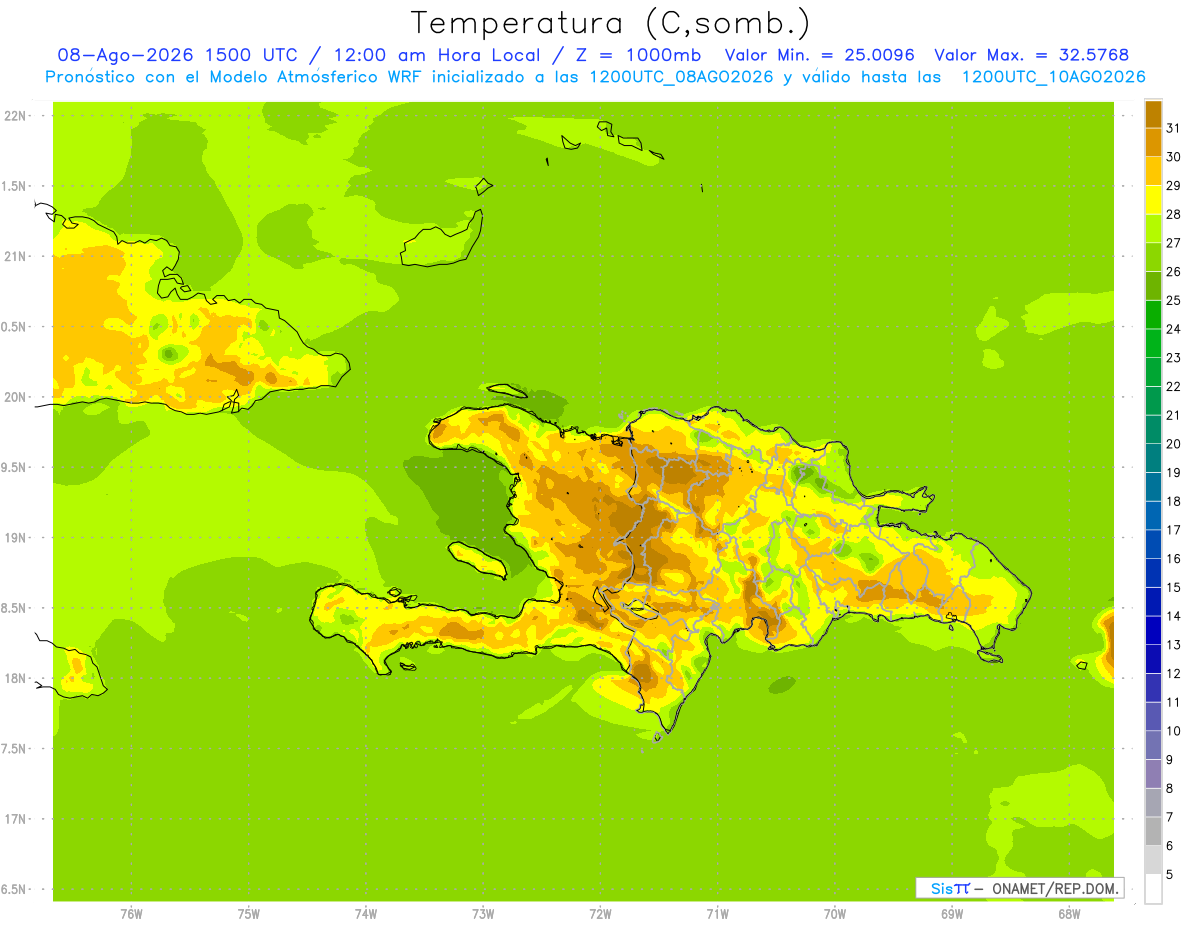Select the 'Valor Min. = 25.0096' value

pos(819,55)
